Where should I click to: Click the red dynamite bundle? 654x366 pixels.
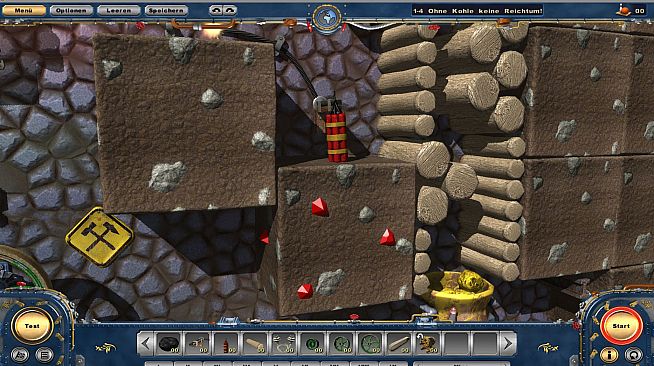pyautogui.click(x=336, y=137)
